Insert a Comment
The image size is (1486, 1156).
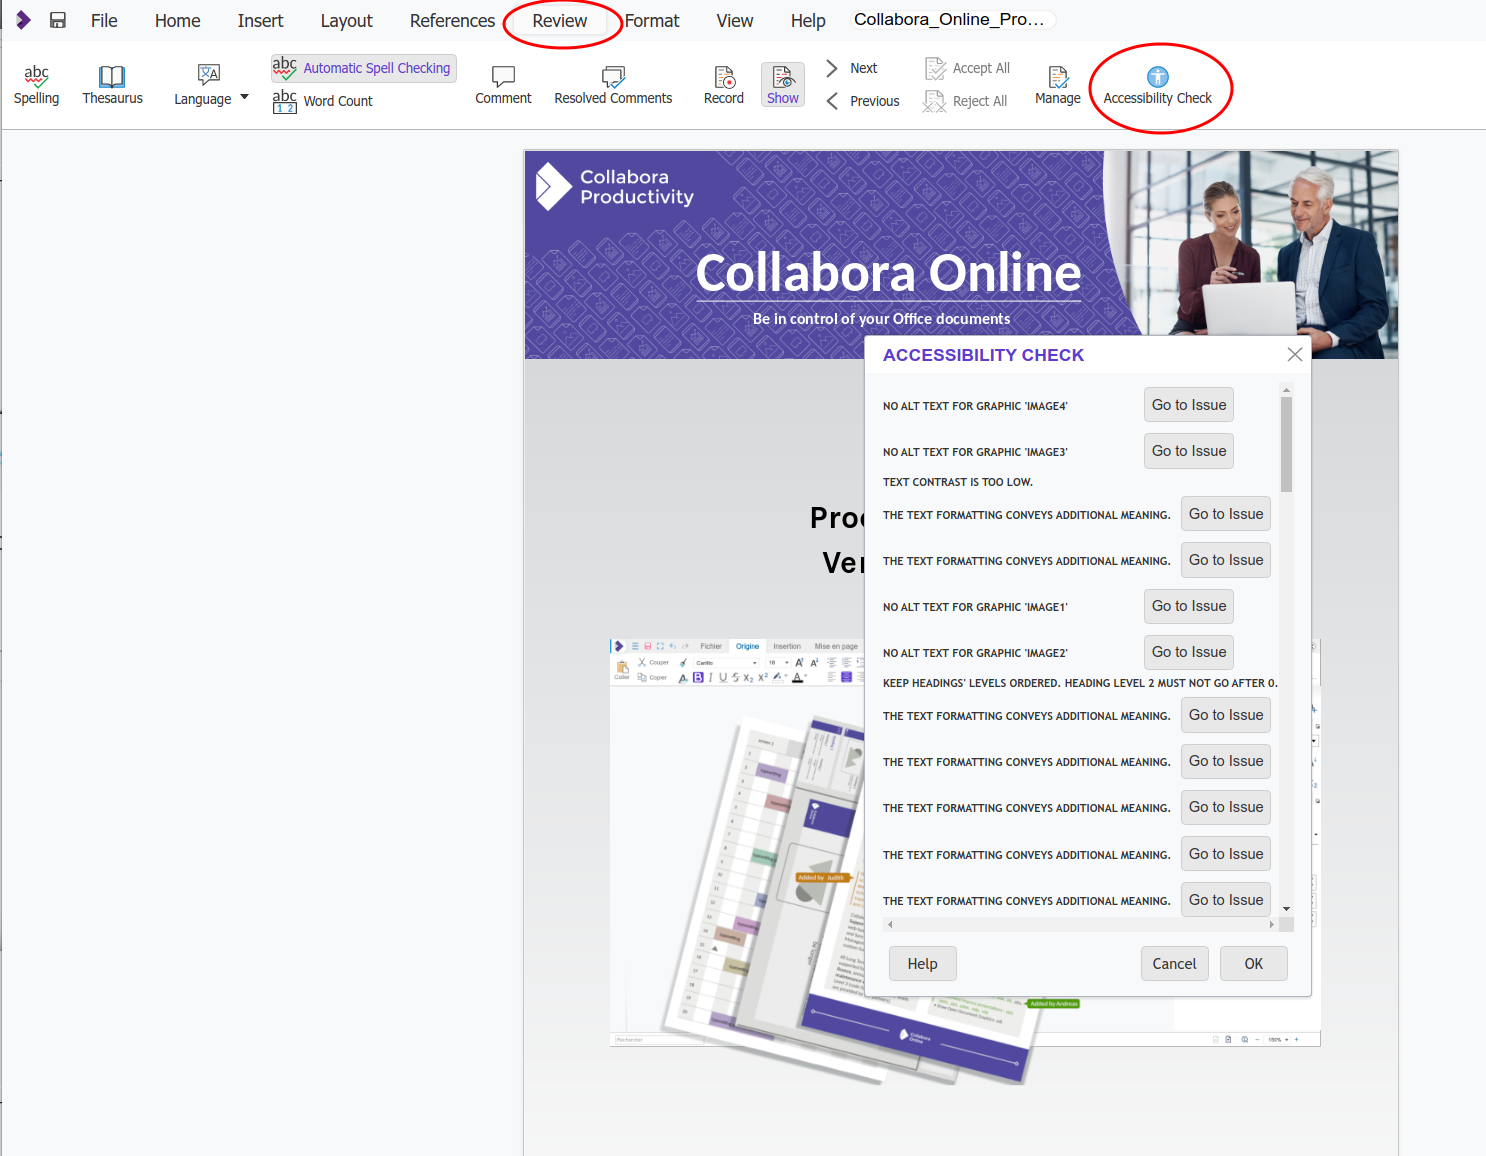coord(503,85)
